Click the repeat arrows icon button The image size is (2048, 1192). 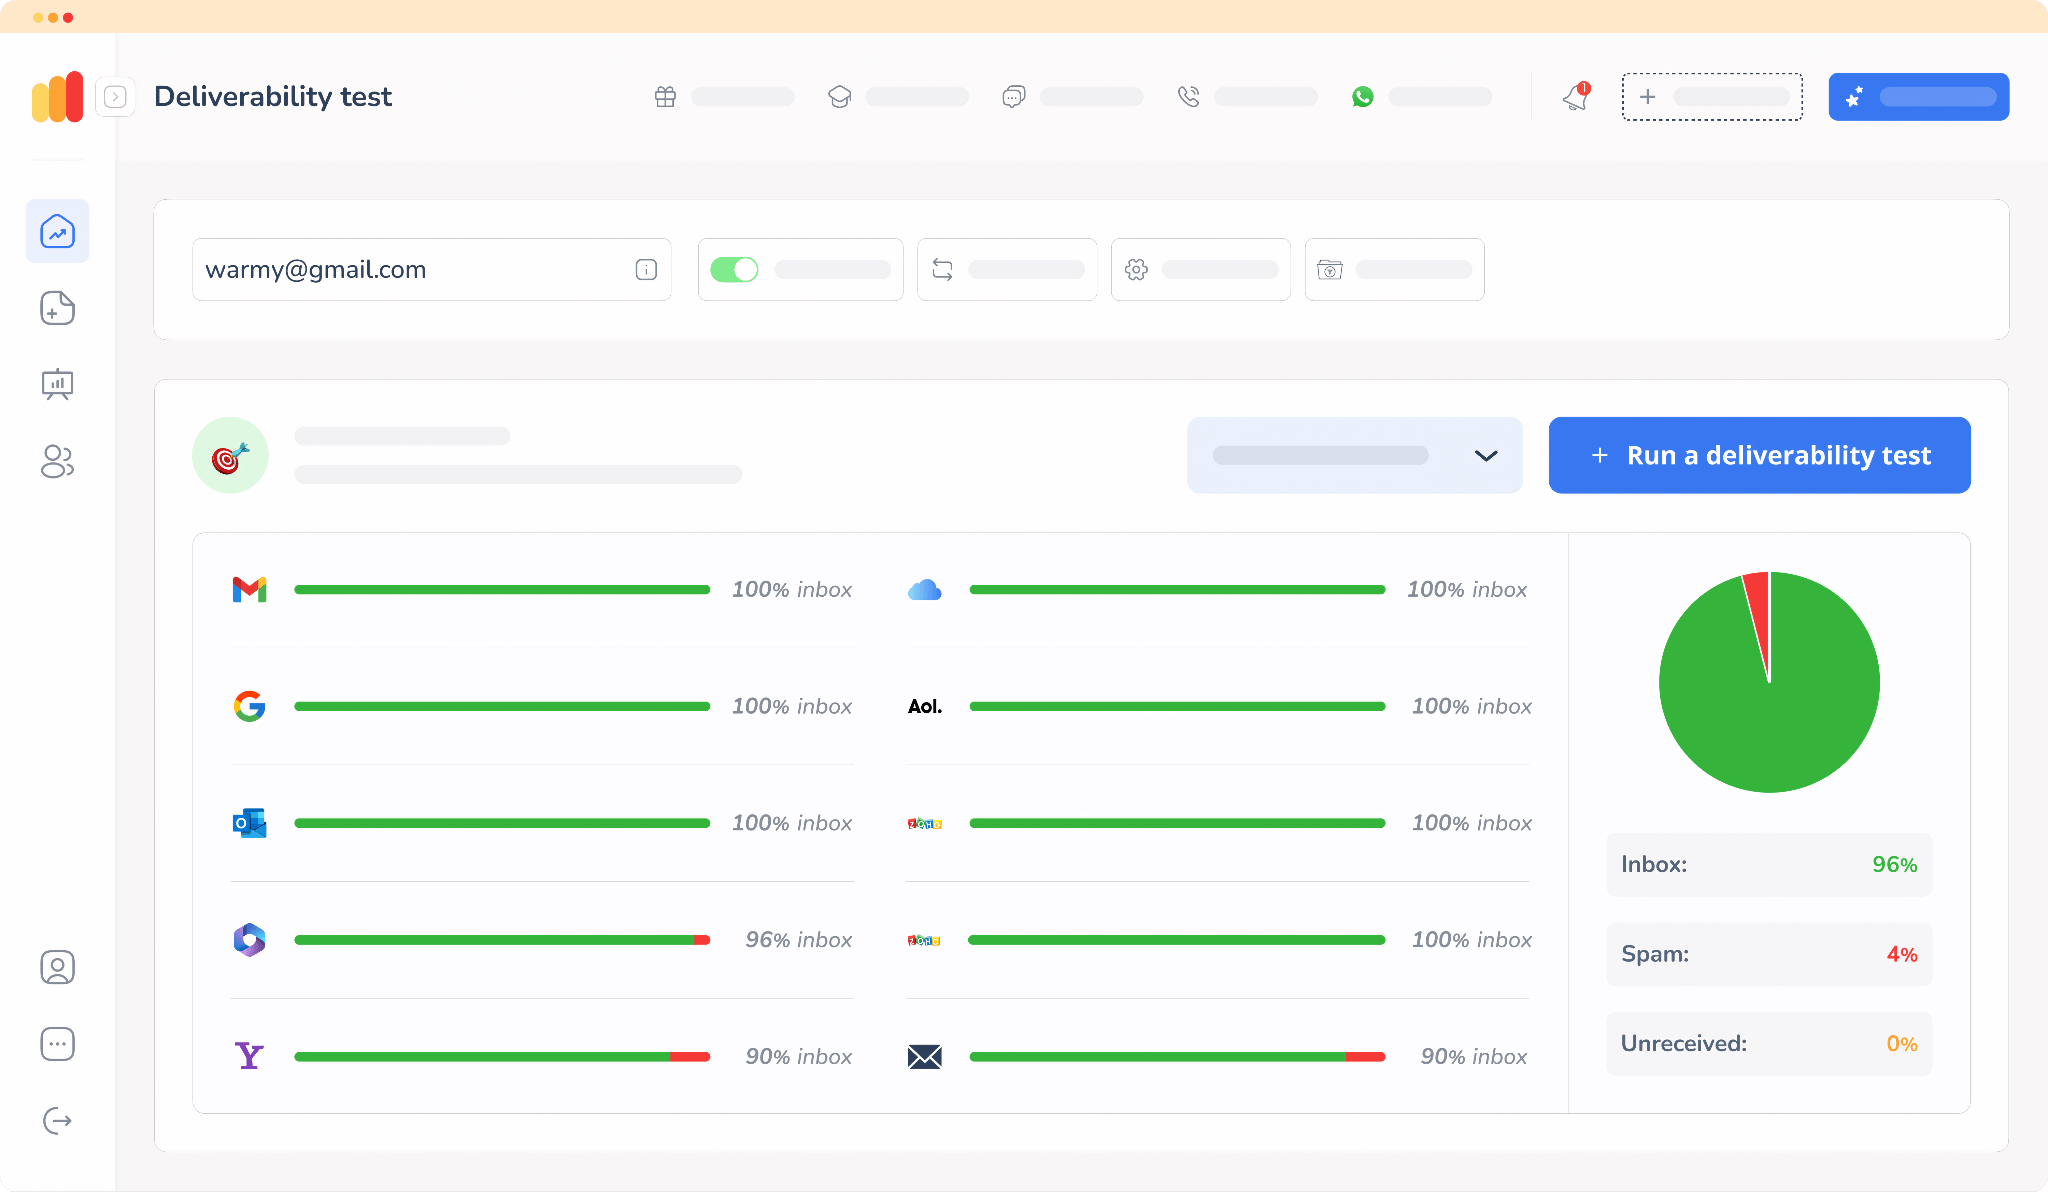1007,270
